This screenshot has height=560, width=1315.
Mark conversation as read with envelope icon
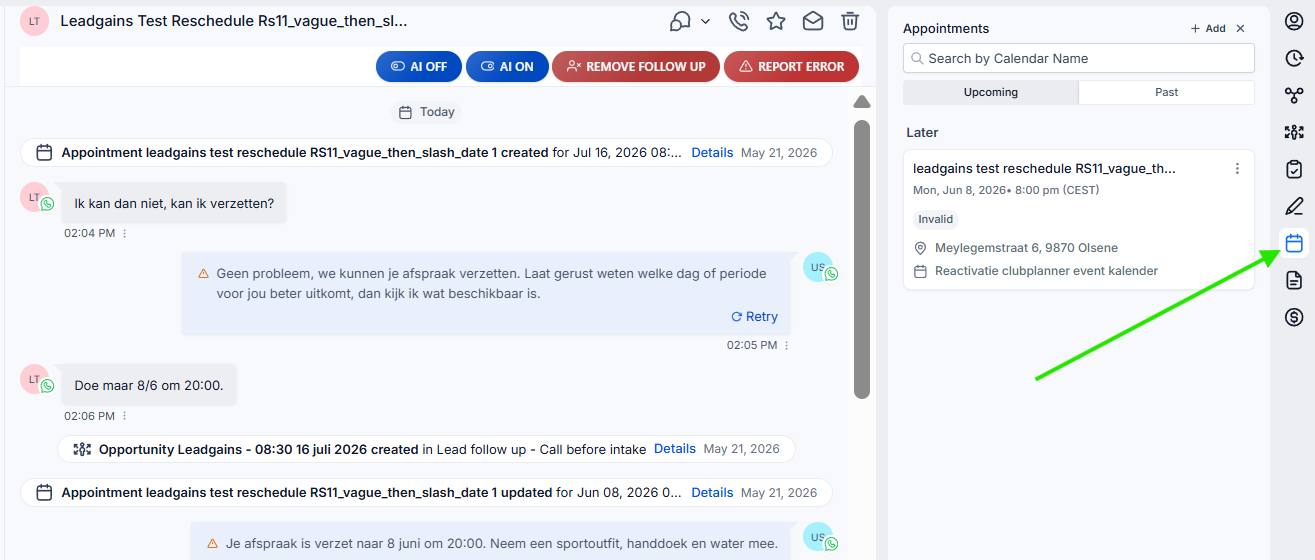coord(813,21)
